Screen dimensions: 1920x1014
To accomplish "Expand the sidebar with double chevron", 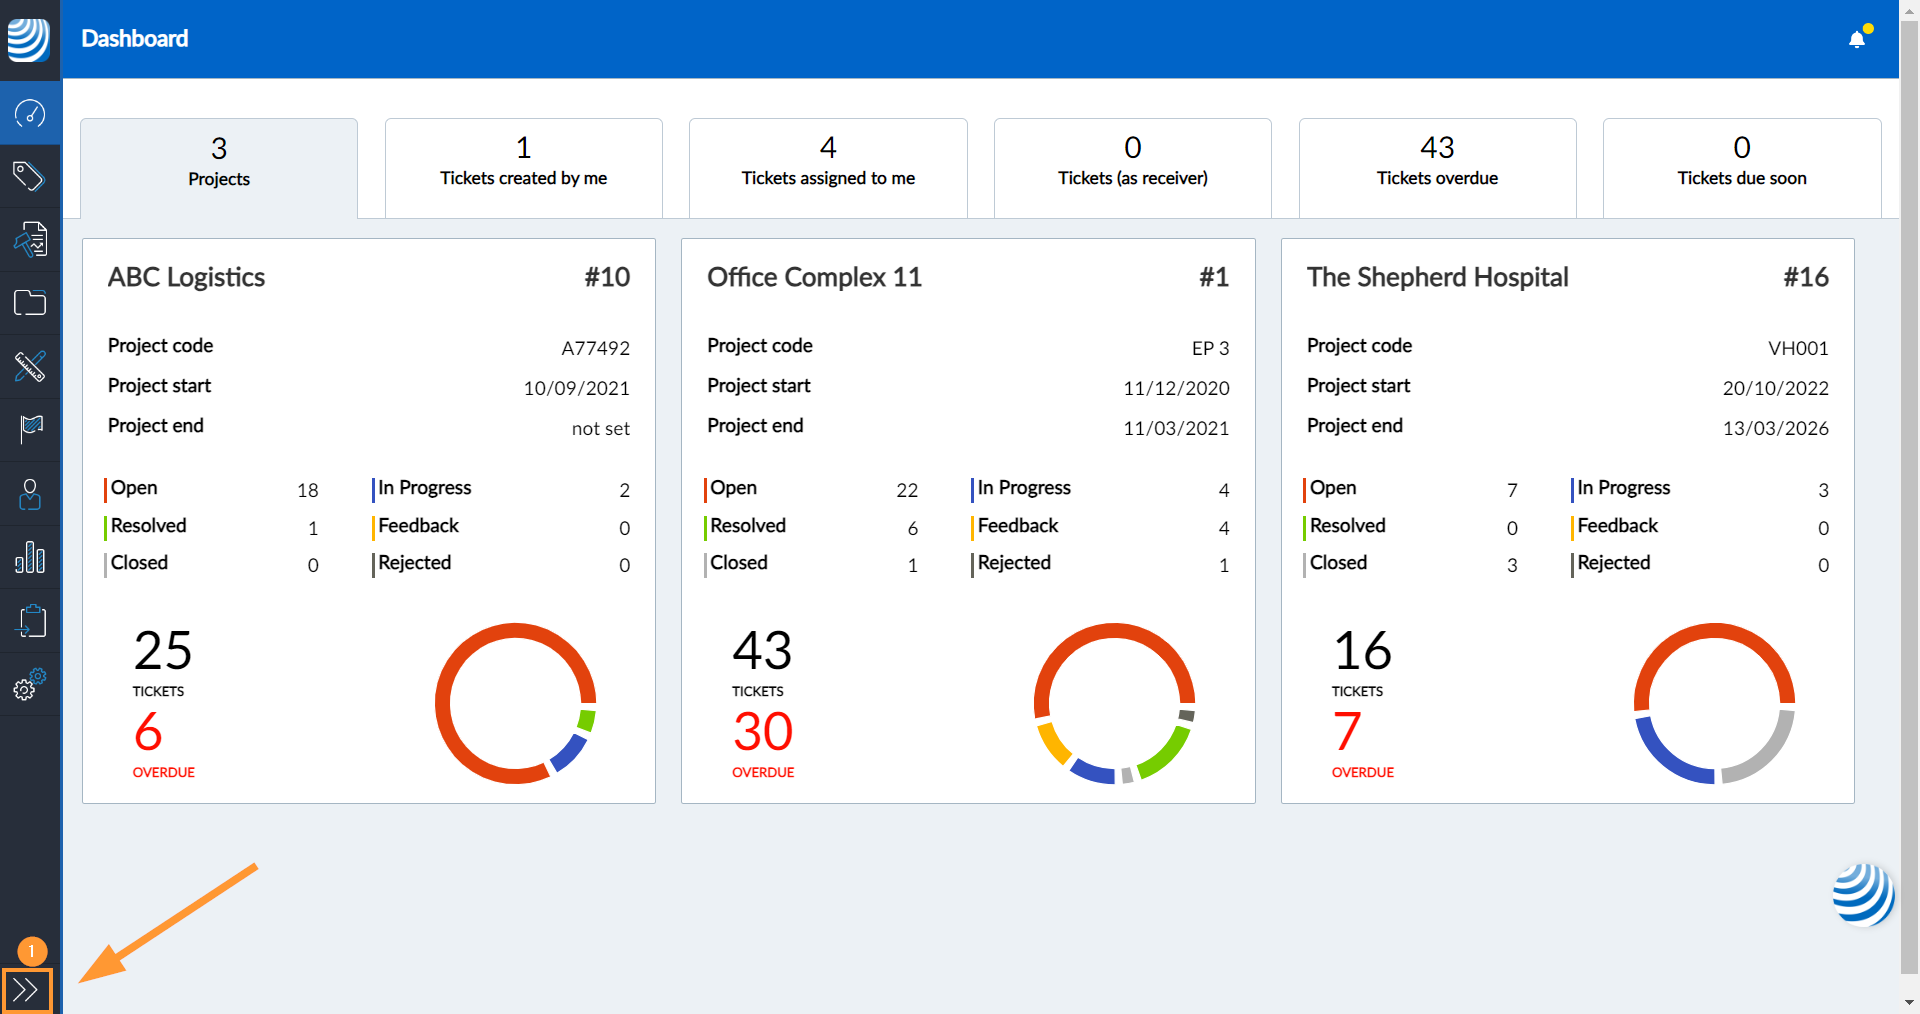I will click(26, 990).
